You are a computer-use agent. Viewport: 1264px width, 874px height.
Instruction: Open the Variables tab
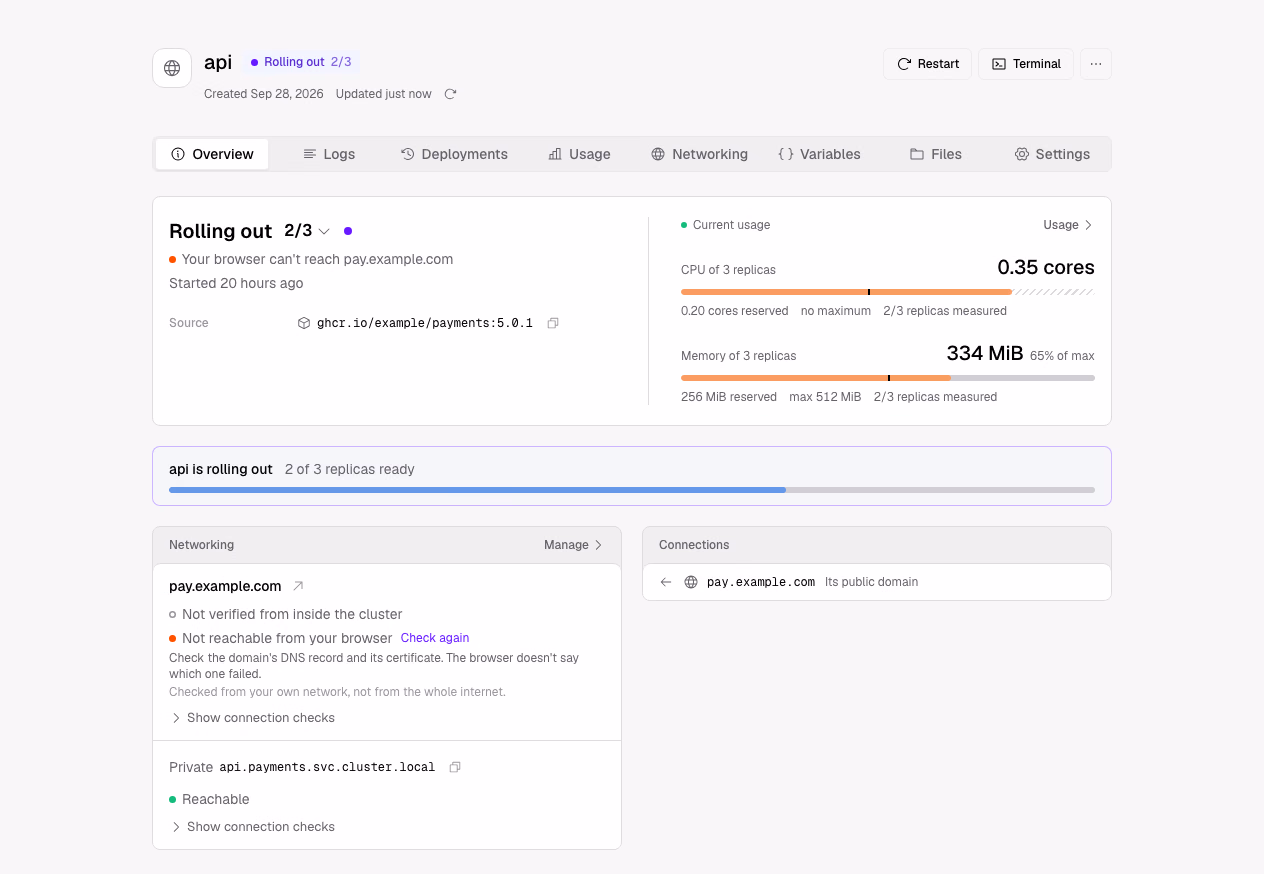tap(819, 154)
